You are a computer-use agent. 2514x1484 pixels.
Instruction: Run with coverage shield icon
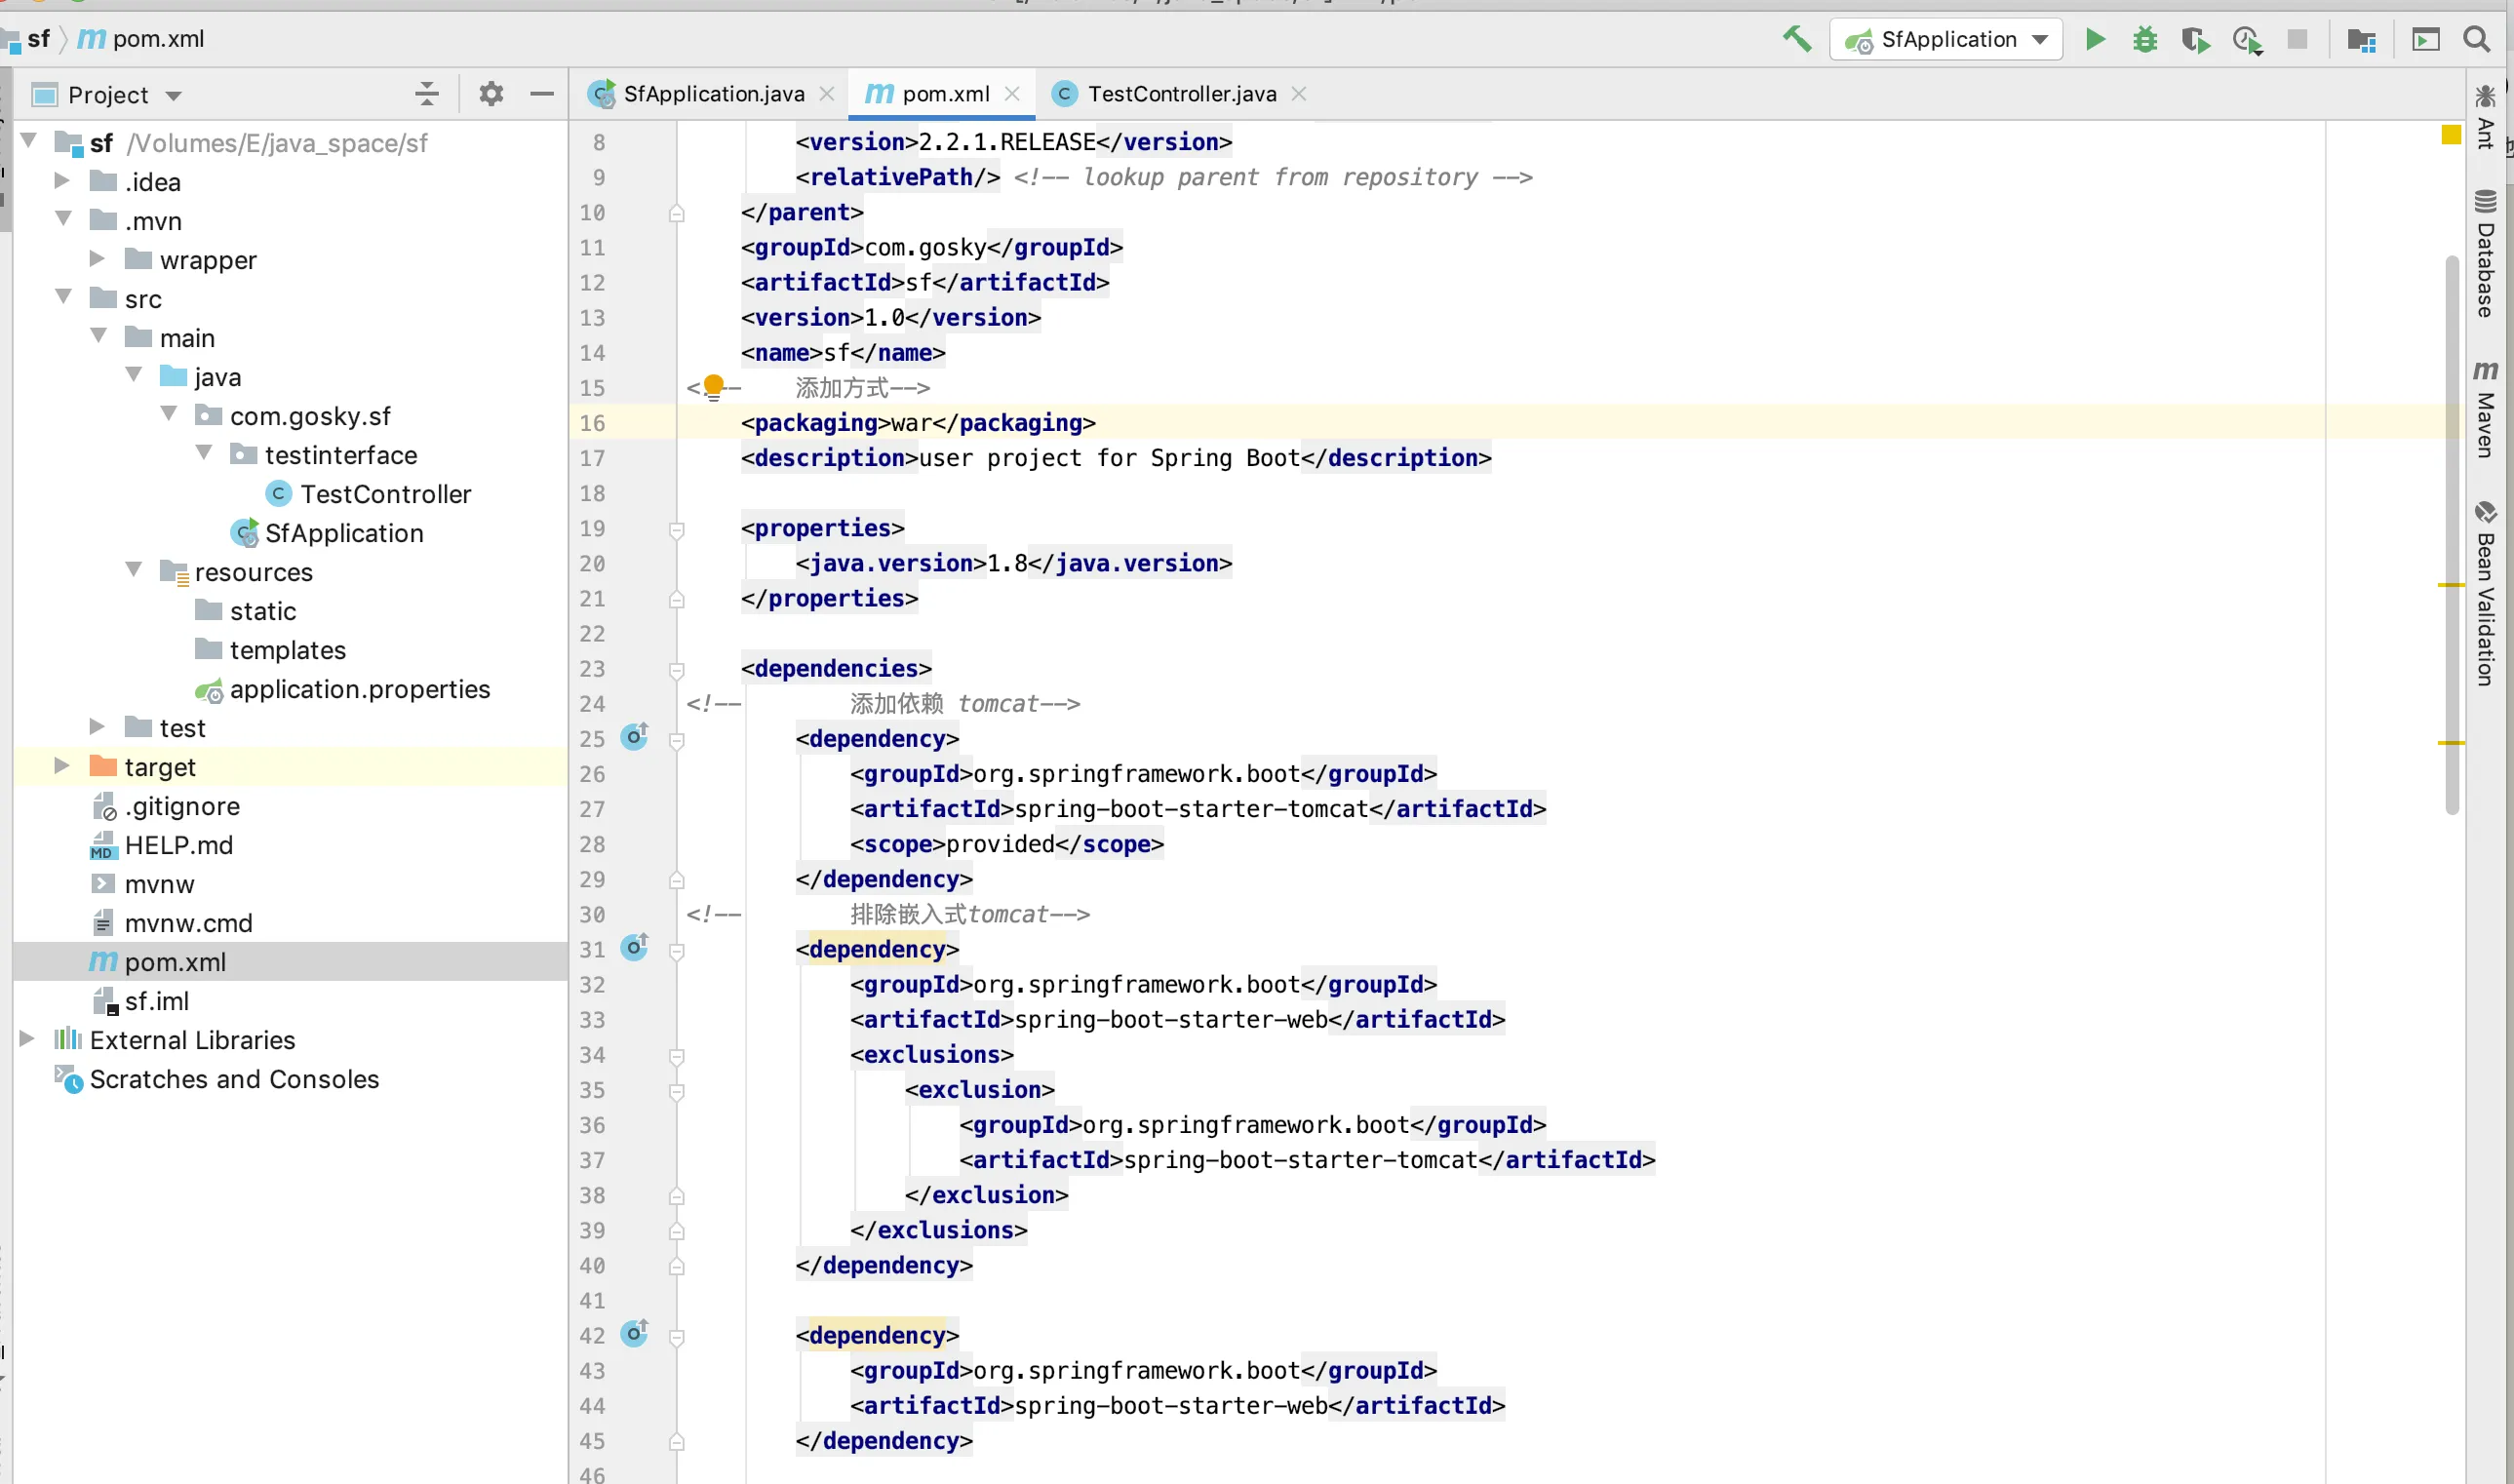coord(2195,39)
